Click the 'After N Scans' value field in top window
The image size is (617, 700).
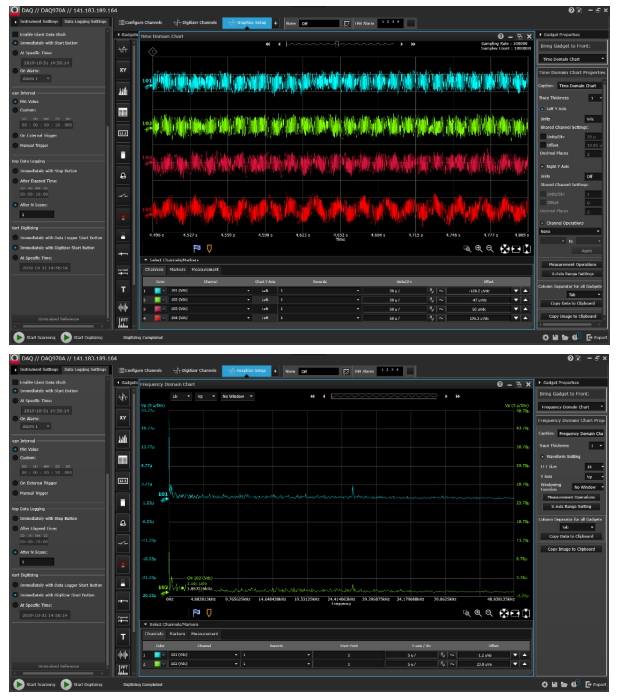pyautogui.click(x=35, y=213)
